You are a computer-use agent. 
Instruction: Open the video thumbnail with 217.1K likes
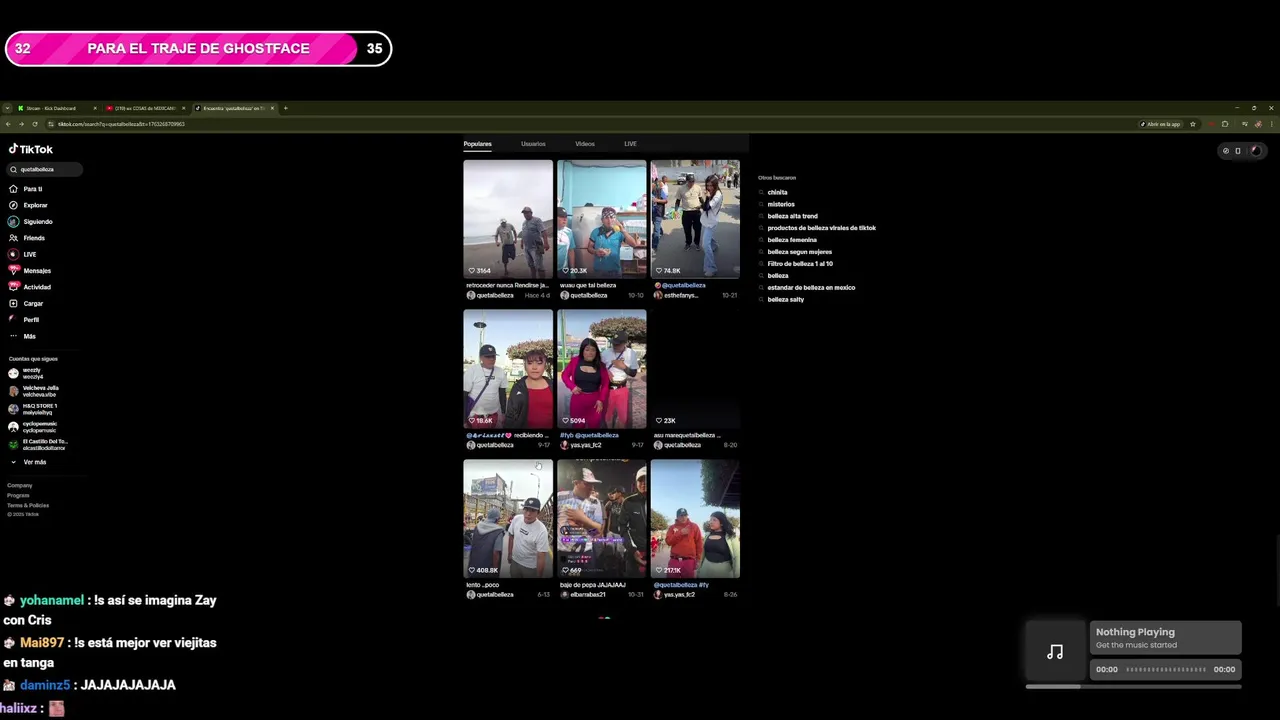coord(695,519)
